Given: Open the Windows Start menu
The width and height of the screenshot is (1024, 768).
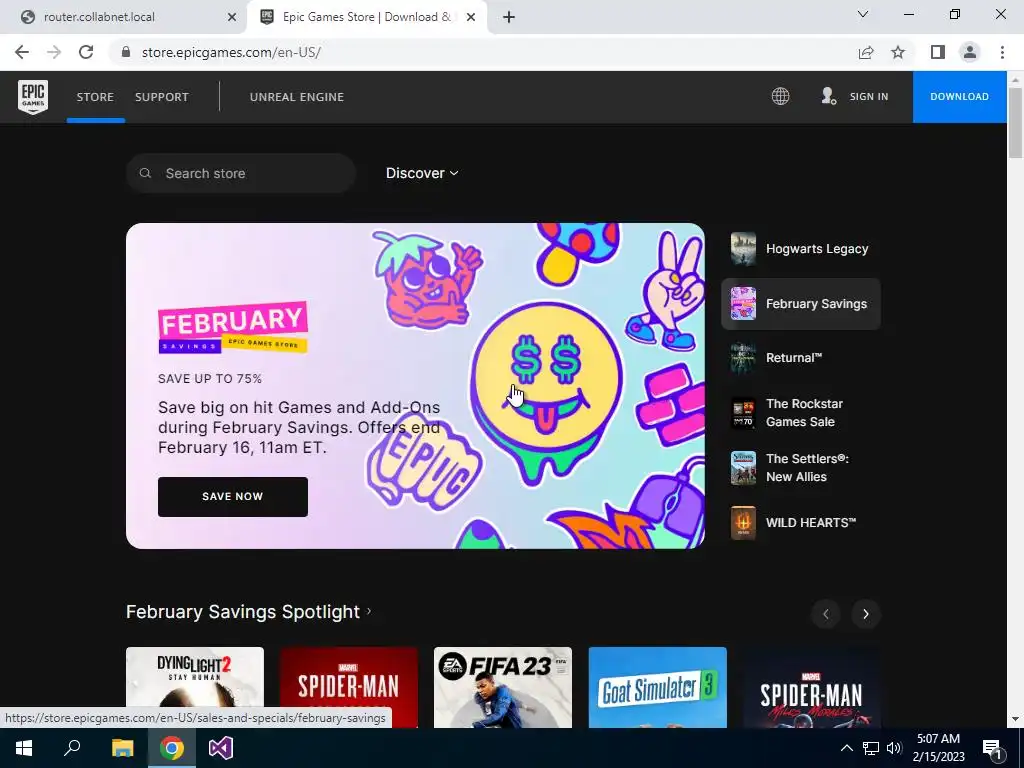Looking at the screenshot, I should (24, 748).
